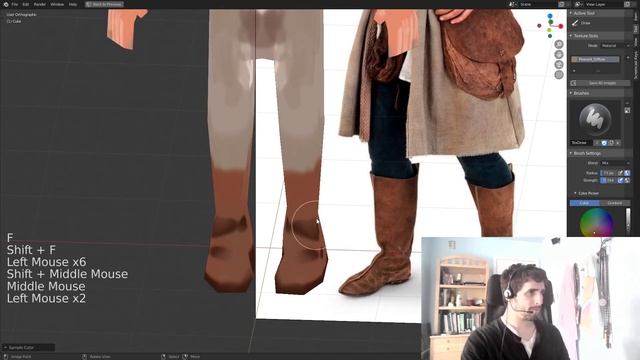Viewport: 640px width, 360px height.
Task: Switch to the Item sidebar tab
Action: coord(636,16)
